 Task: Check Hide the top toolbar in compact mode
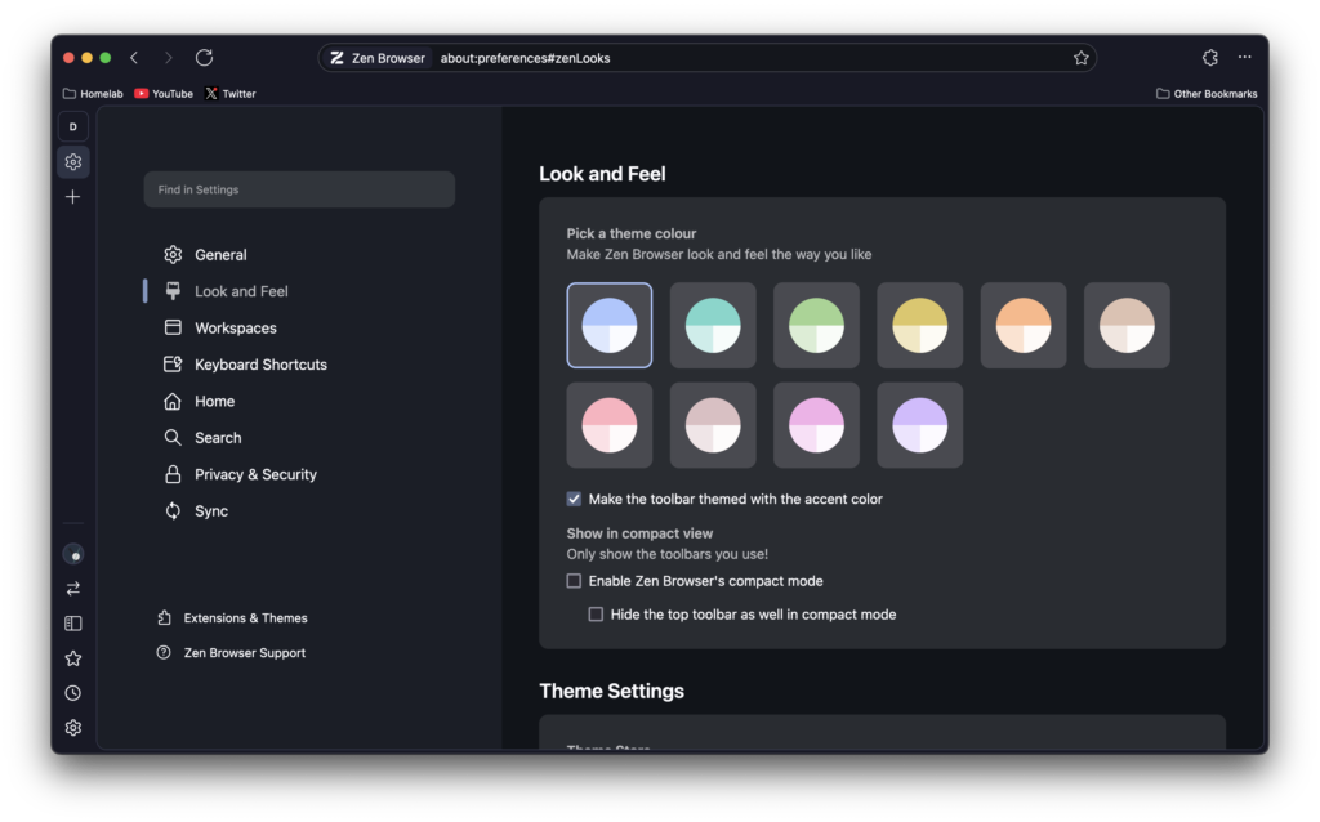click(596, 615)
